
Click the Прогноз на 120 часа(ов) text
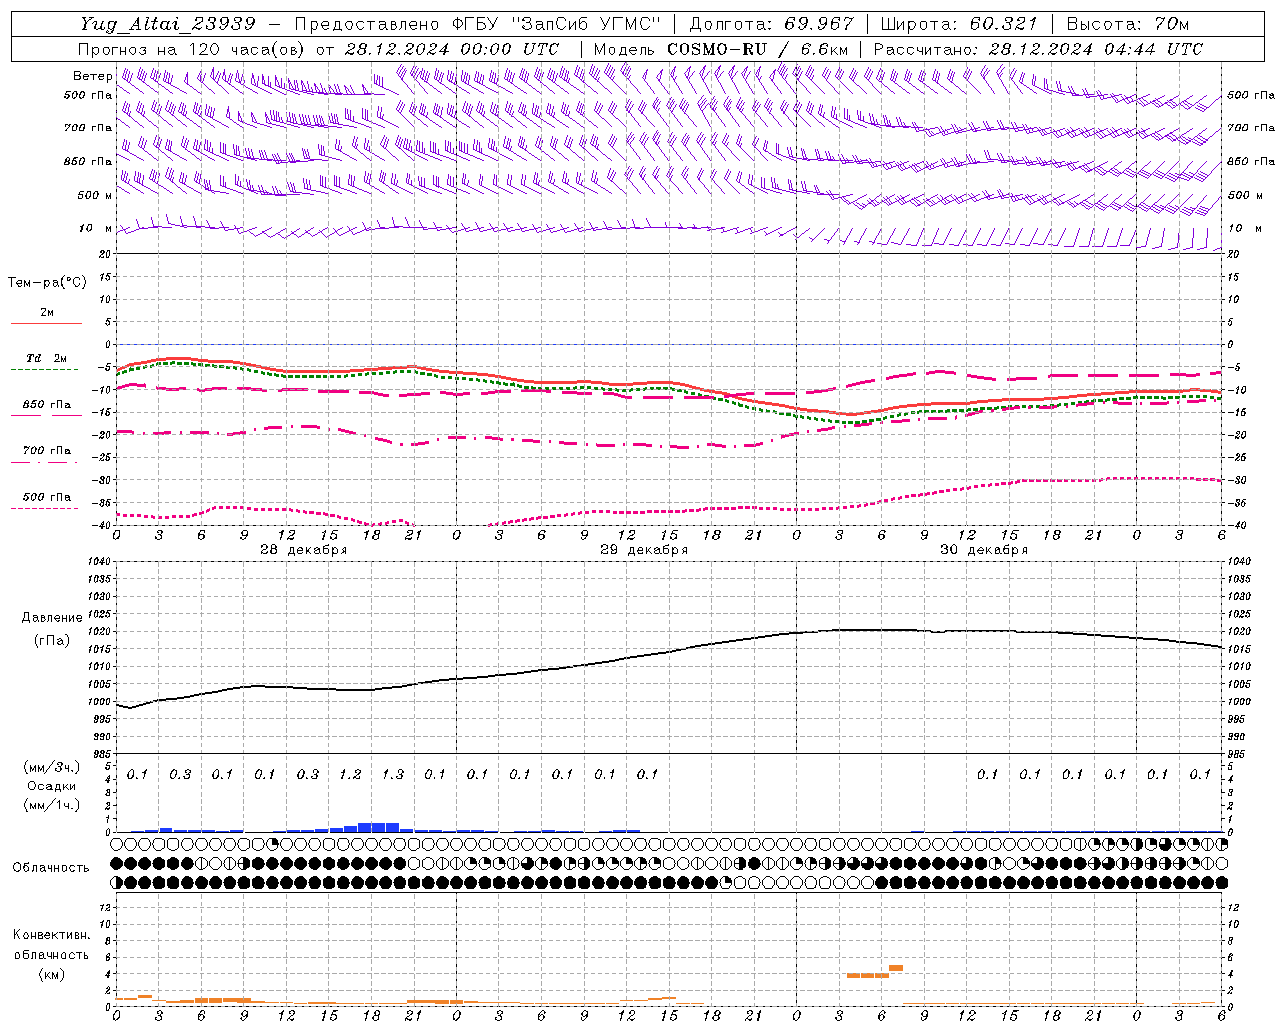[x=192, y=49]
